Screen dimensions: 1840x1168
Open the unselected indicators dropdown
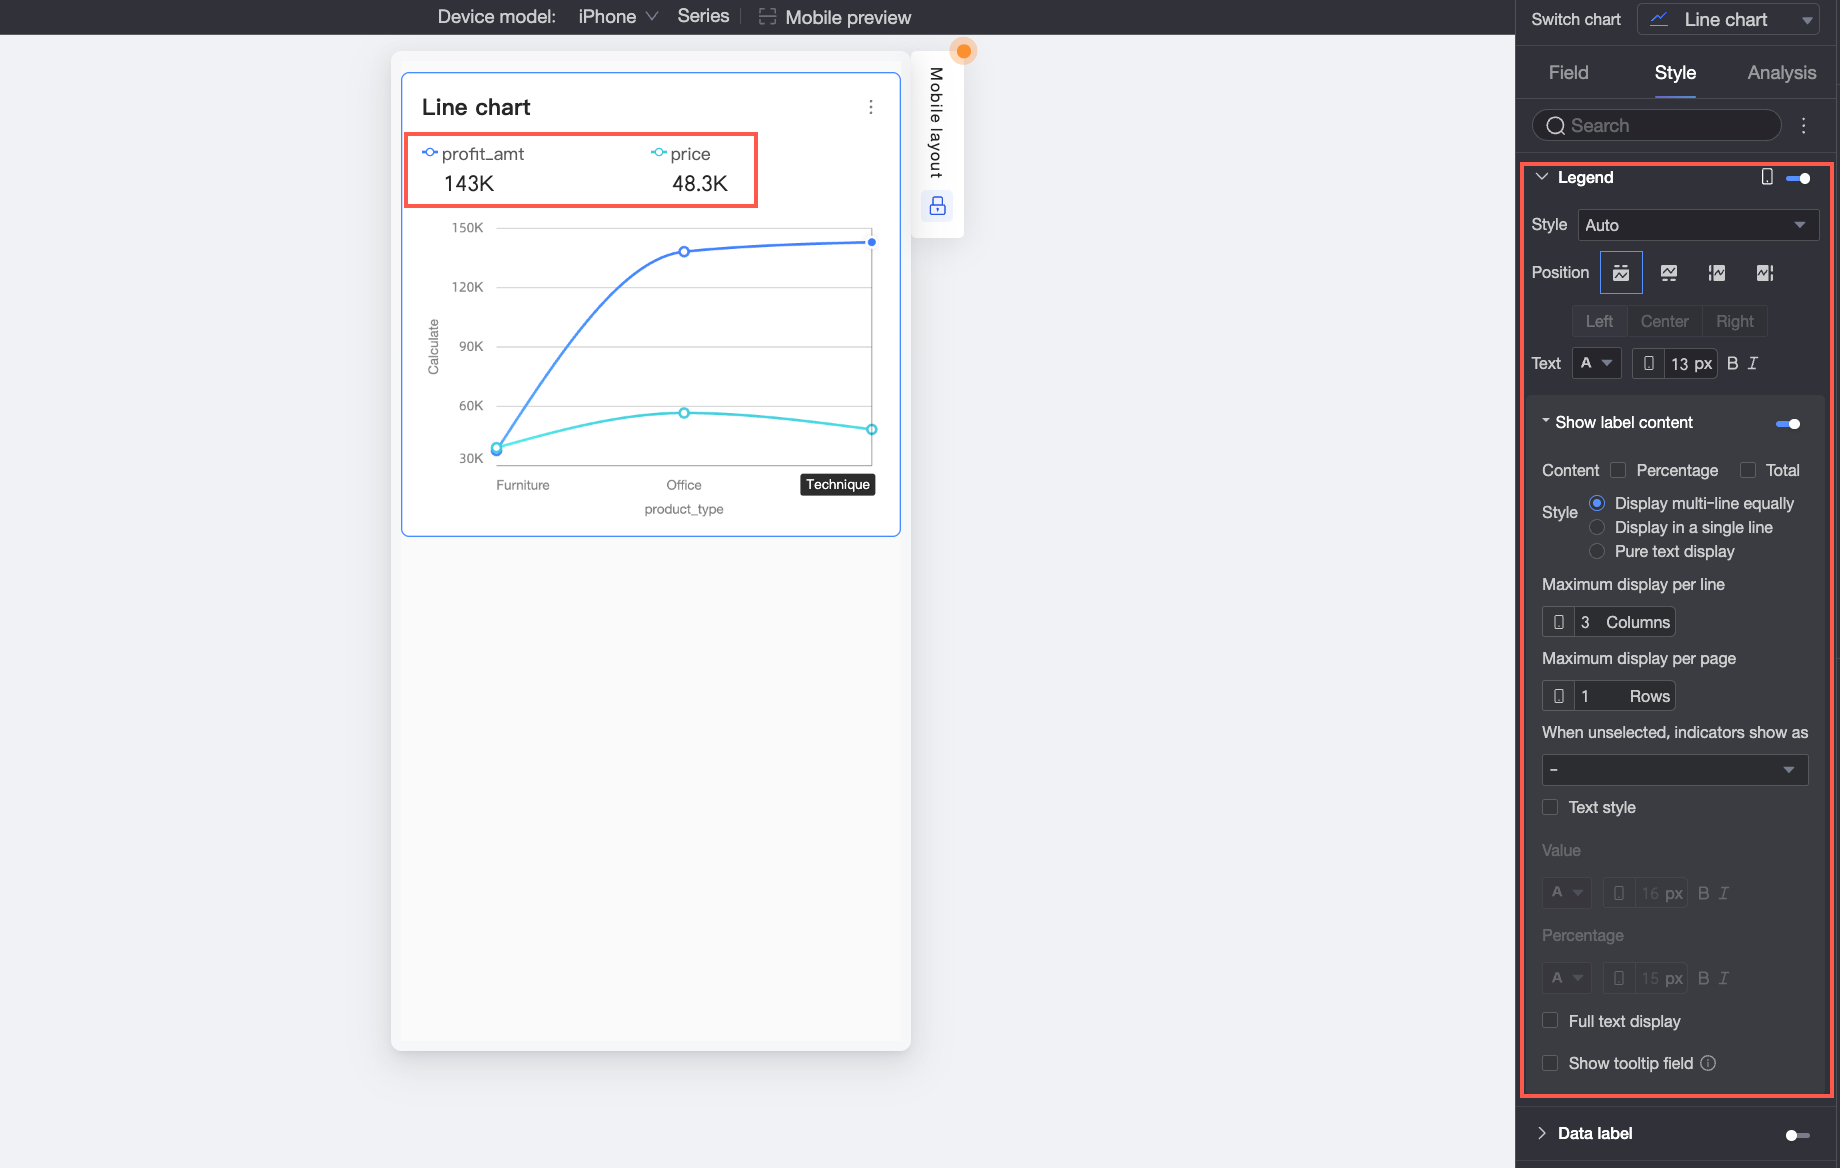point(1675,770)
